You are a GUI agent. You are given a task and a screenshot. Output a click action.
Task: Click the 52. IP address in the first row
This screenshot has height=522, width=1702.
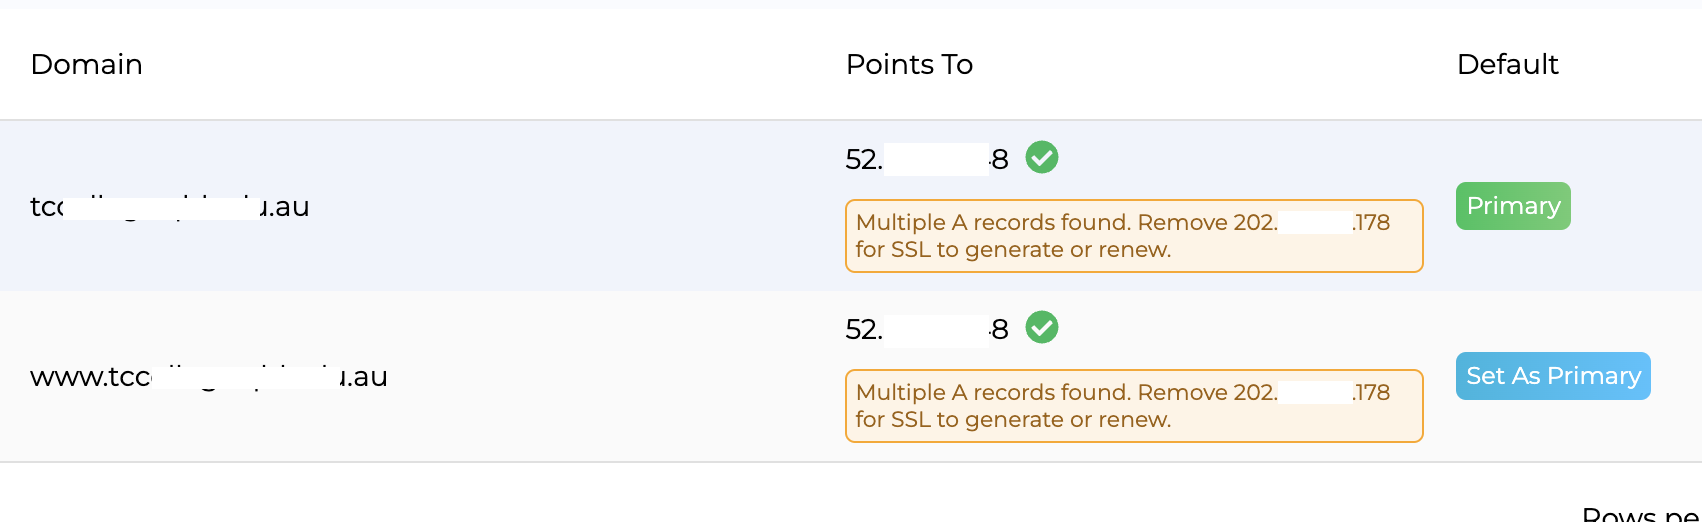(x=926, y=159)
